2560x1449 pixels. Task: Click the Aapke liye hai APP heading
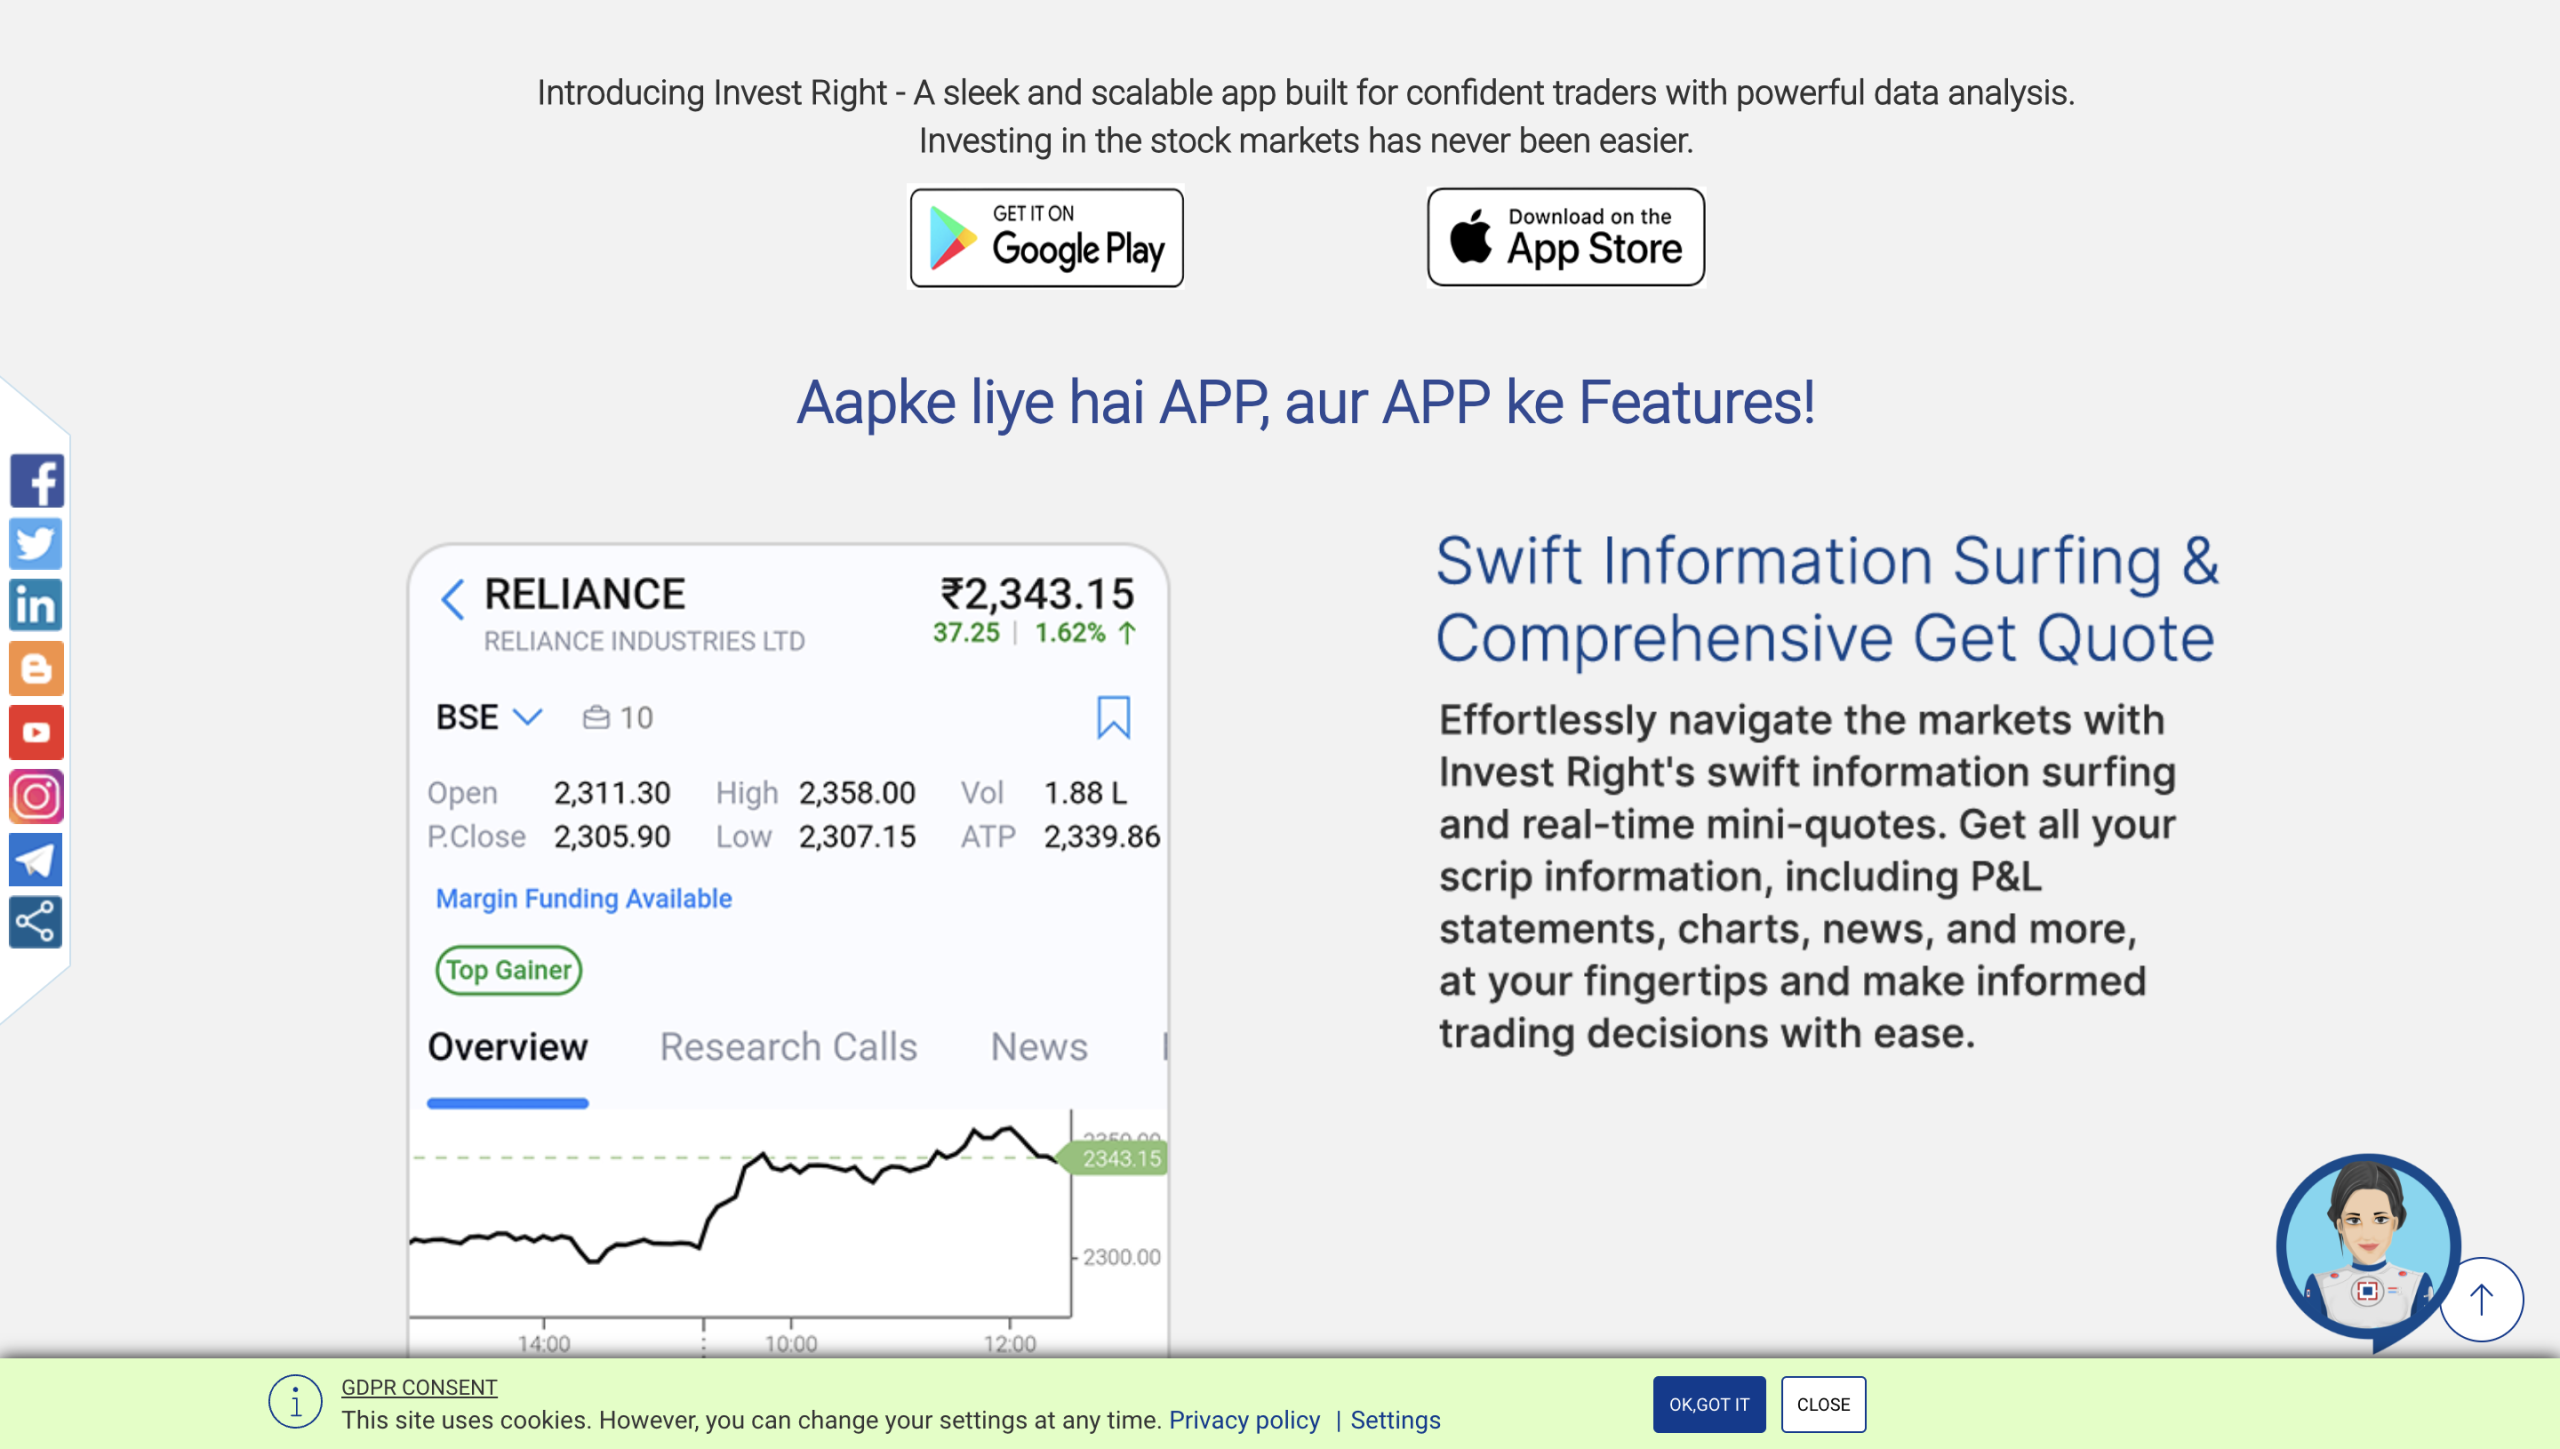click(1306, 402)
